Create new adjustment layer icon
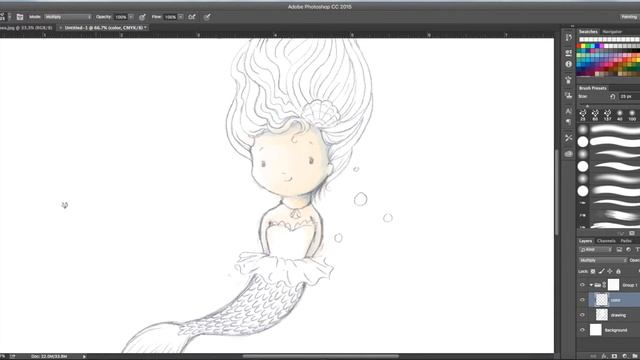 click(624, 356)
